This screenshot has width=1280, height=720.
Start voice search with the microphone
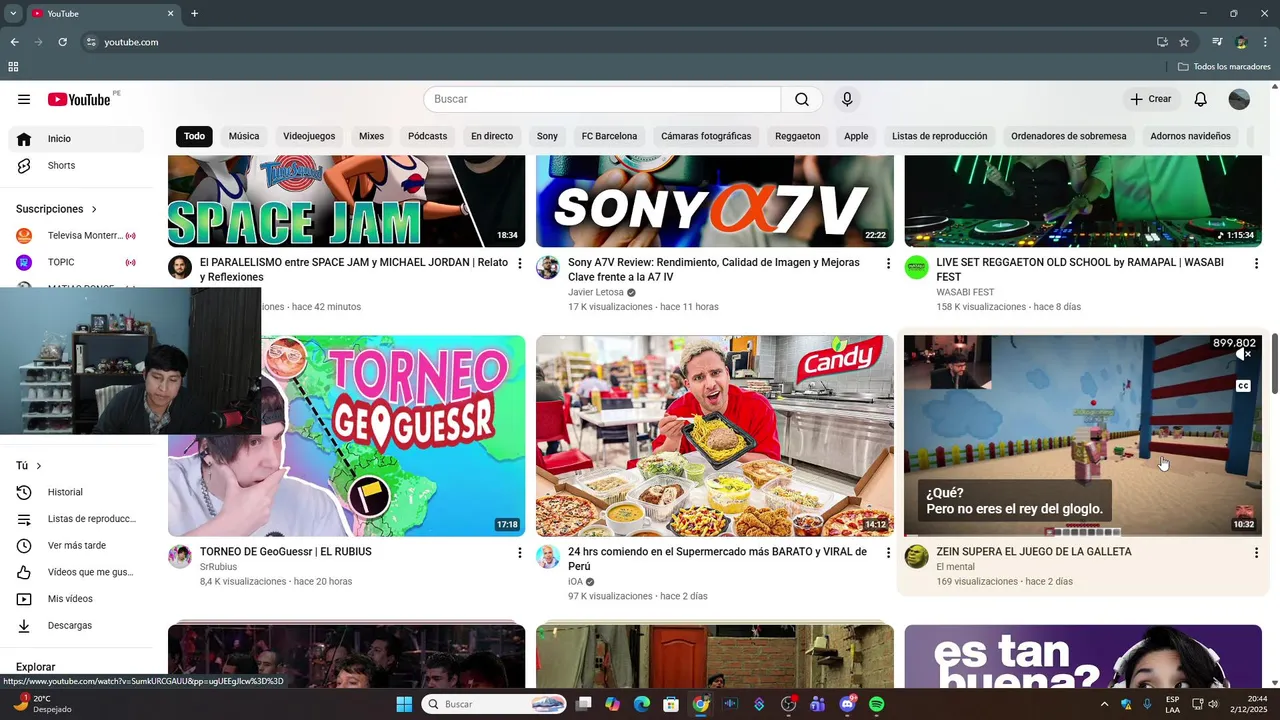[847, 99]
